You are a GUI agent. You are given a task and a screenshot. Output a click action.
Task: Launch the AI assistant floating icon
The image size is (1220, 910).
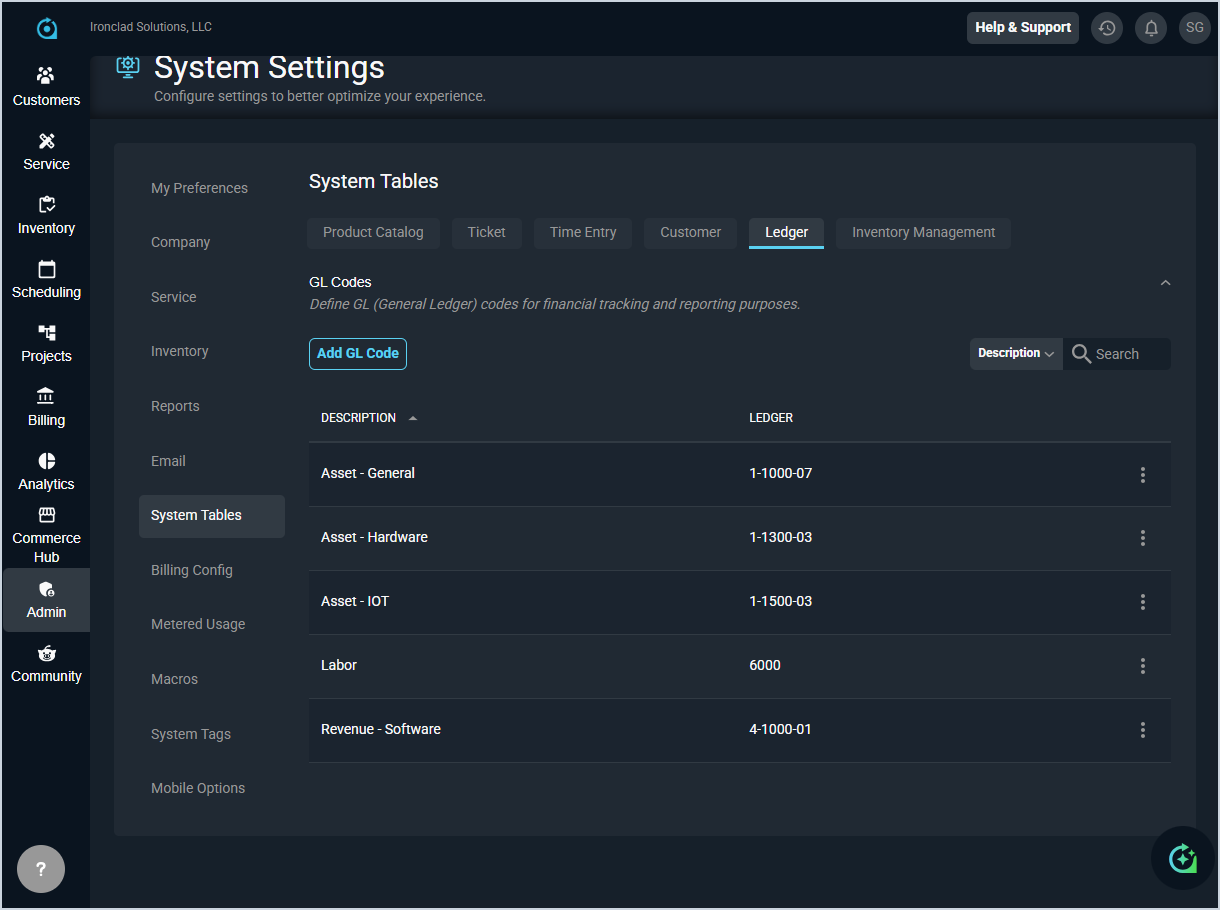pos(1182,858)
